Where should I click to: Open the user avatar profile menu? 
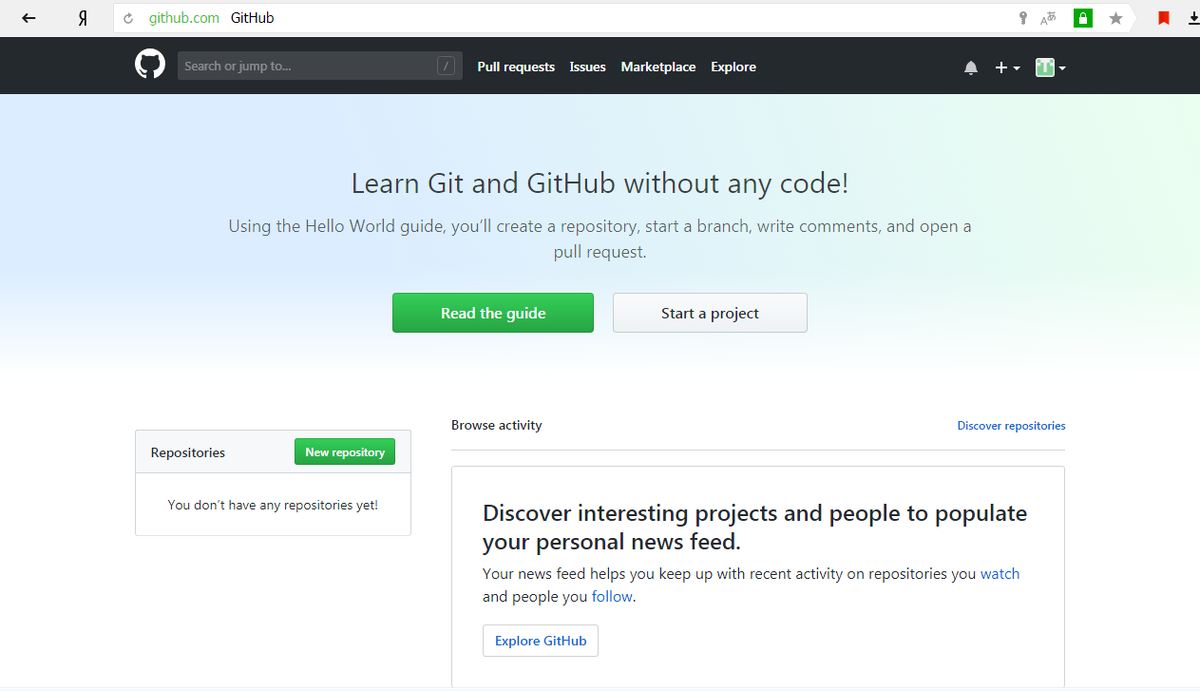[x=1050, y=67]
